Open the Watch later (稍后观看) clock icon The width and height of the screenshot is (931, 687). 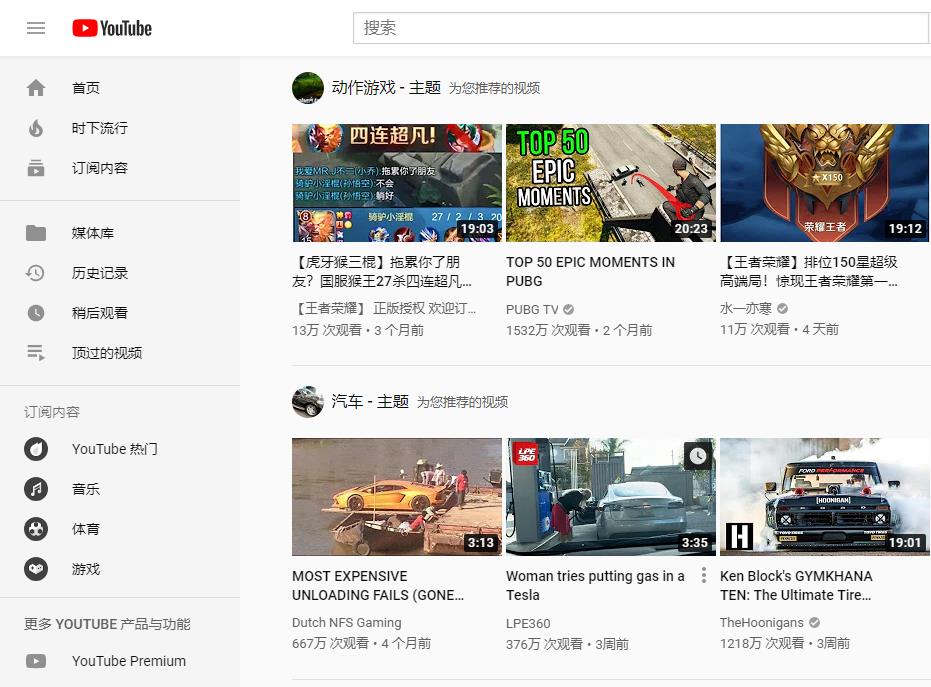pyautogui.click(x=36, y=313)
